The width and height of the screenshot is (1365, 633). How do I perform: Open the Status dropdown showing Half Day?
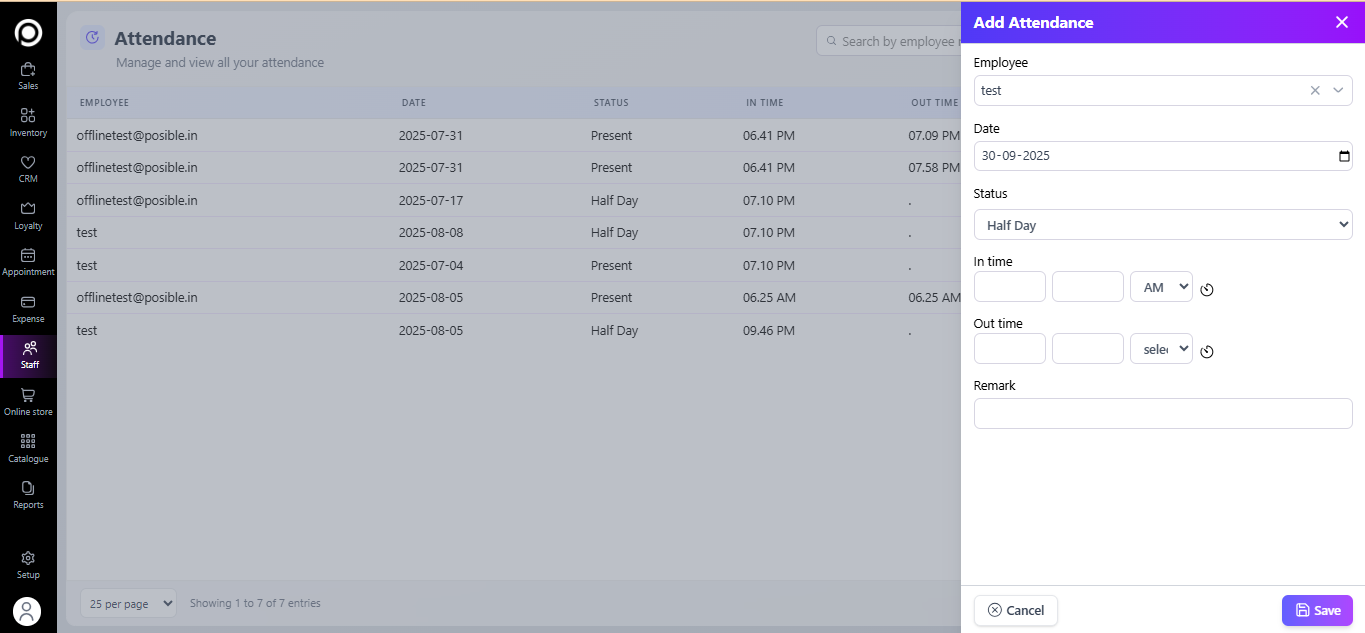click(x=1162, y=225)
